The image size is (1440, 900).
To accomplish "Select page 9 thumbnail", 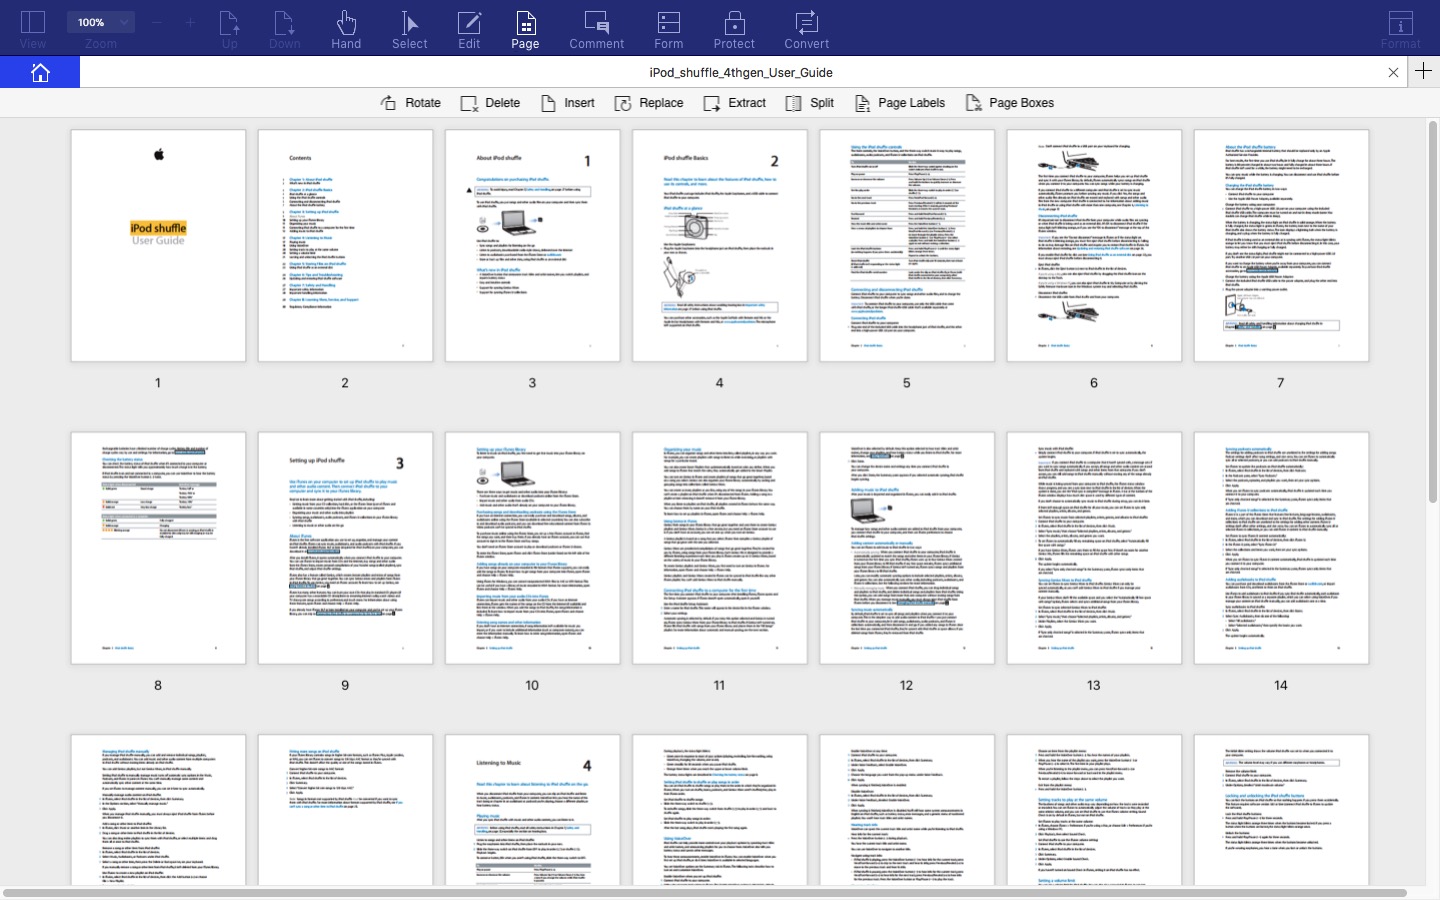I will tap(345, 548).
